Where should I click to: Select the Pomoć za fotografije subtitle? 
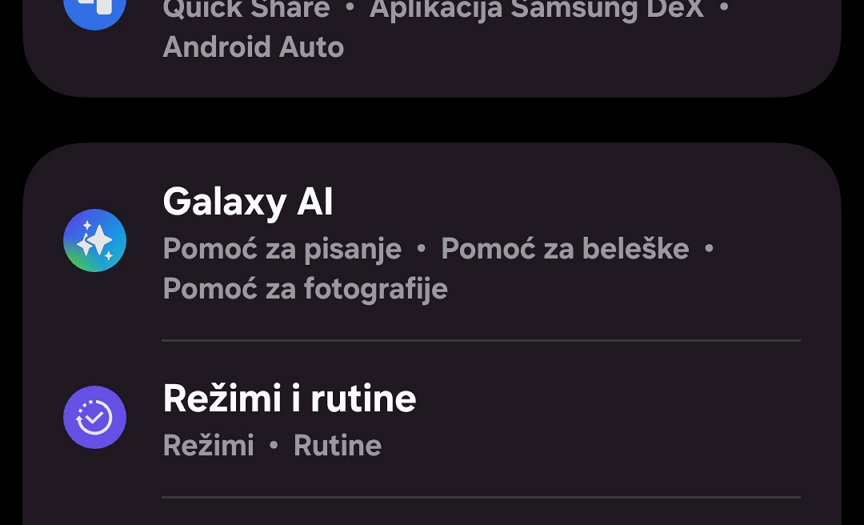[305, 289]
